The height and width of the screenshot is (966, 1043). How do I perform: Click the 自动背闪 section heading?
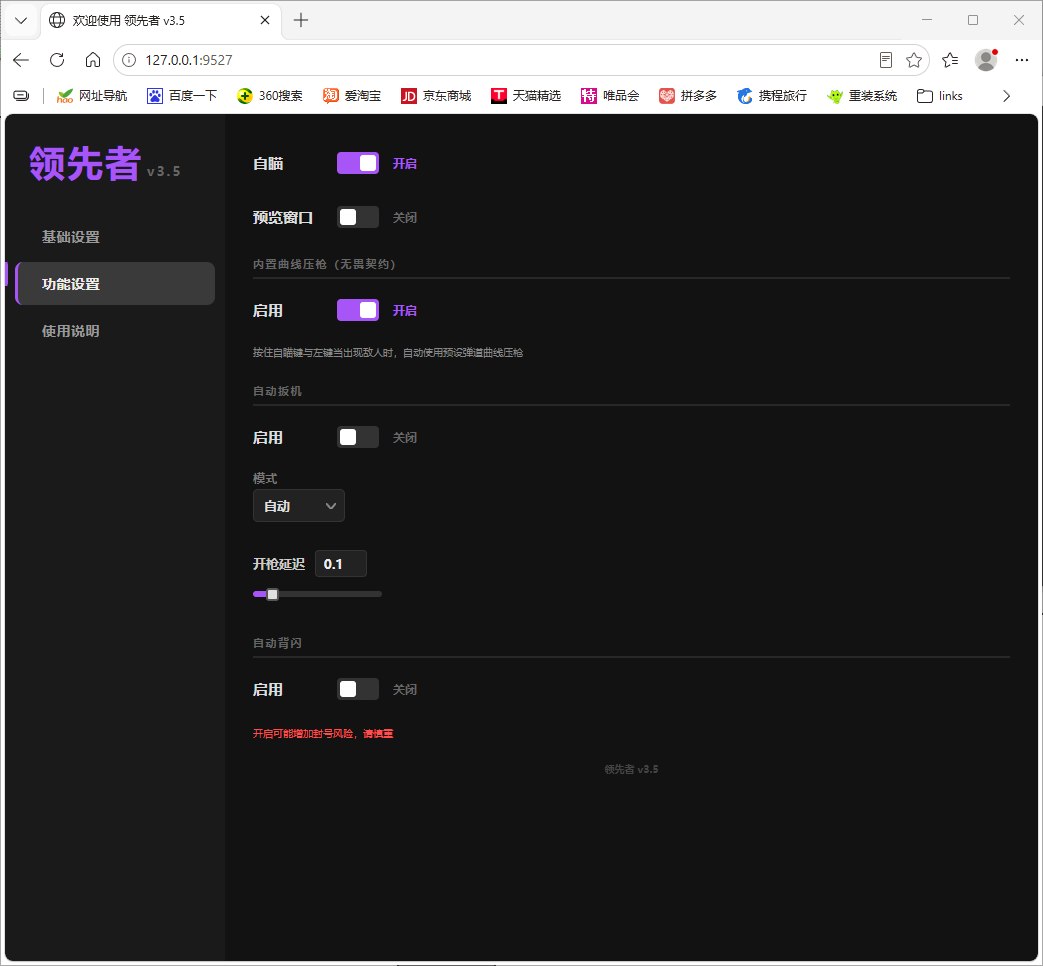pos(277,643)
